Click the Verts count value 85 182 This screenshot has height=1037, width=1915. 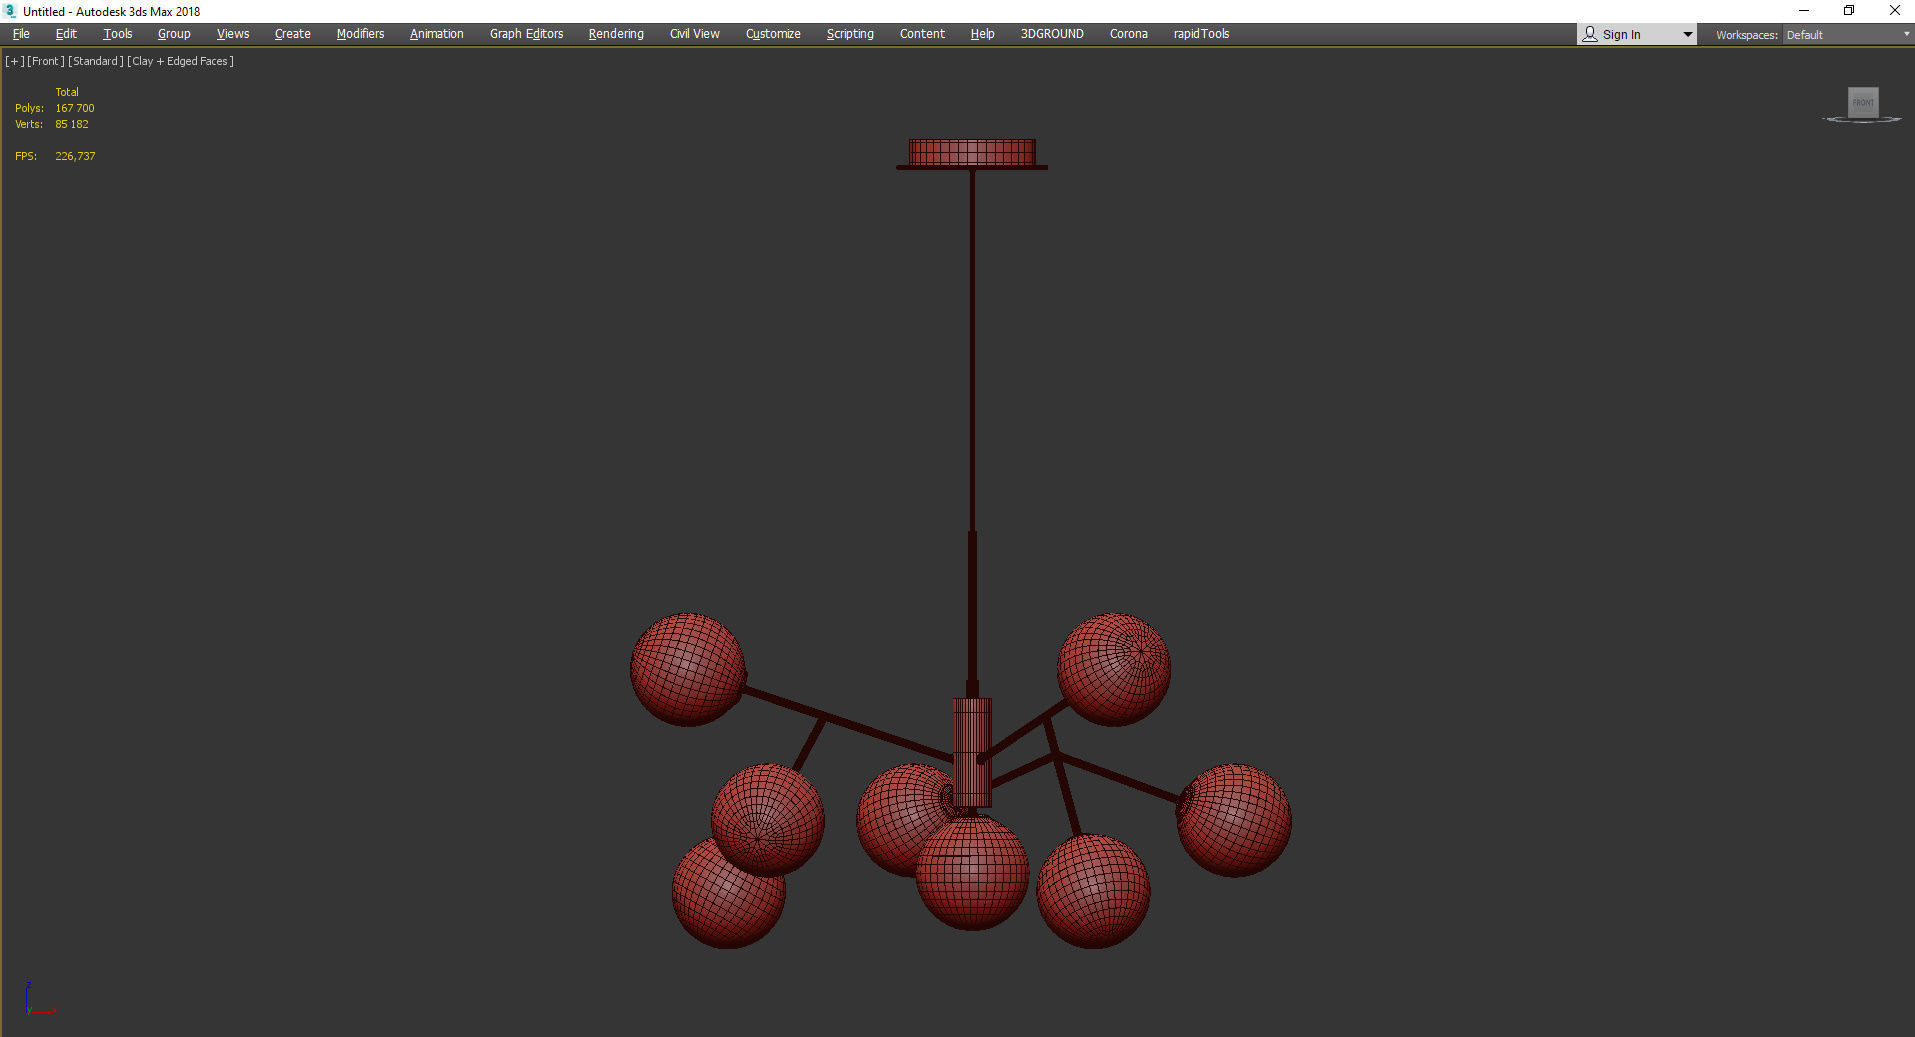click(x=72, y=124)
